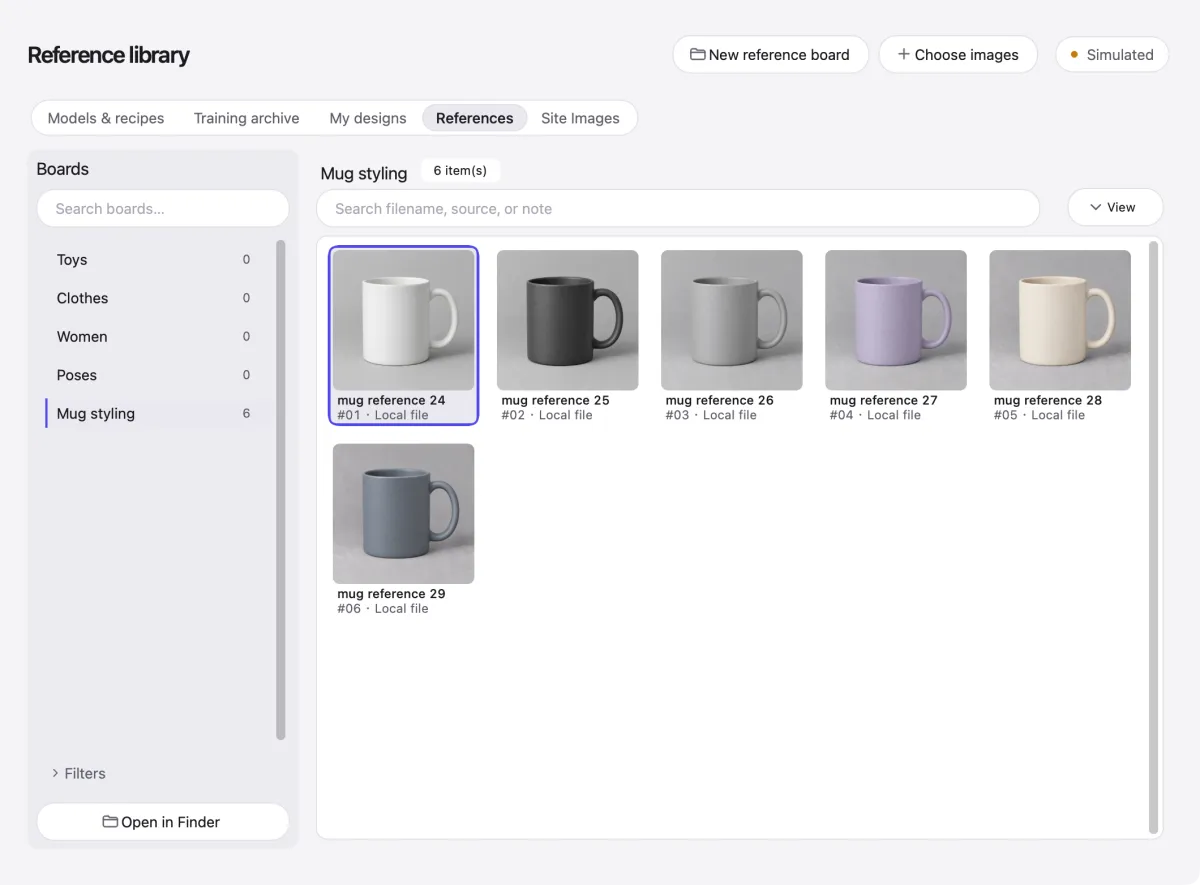Click the Boards panel heading
Screen dimensions: 1200x885
click(62, 169)
